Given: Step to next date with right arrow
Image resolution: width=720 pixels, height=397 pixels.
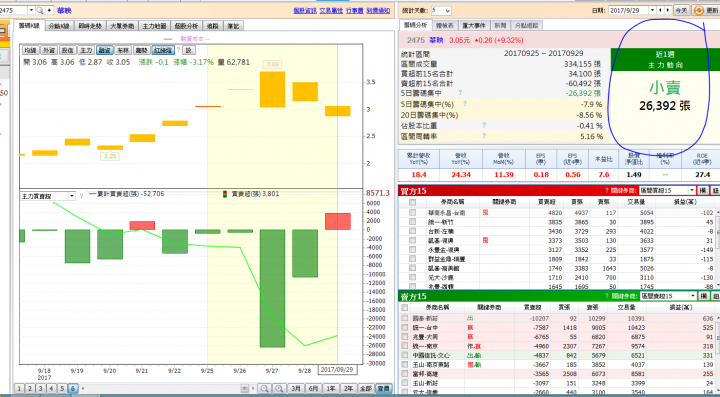Looking at the screenshot, I should tap(667, 10).
